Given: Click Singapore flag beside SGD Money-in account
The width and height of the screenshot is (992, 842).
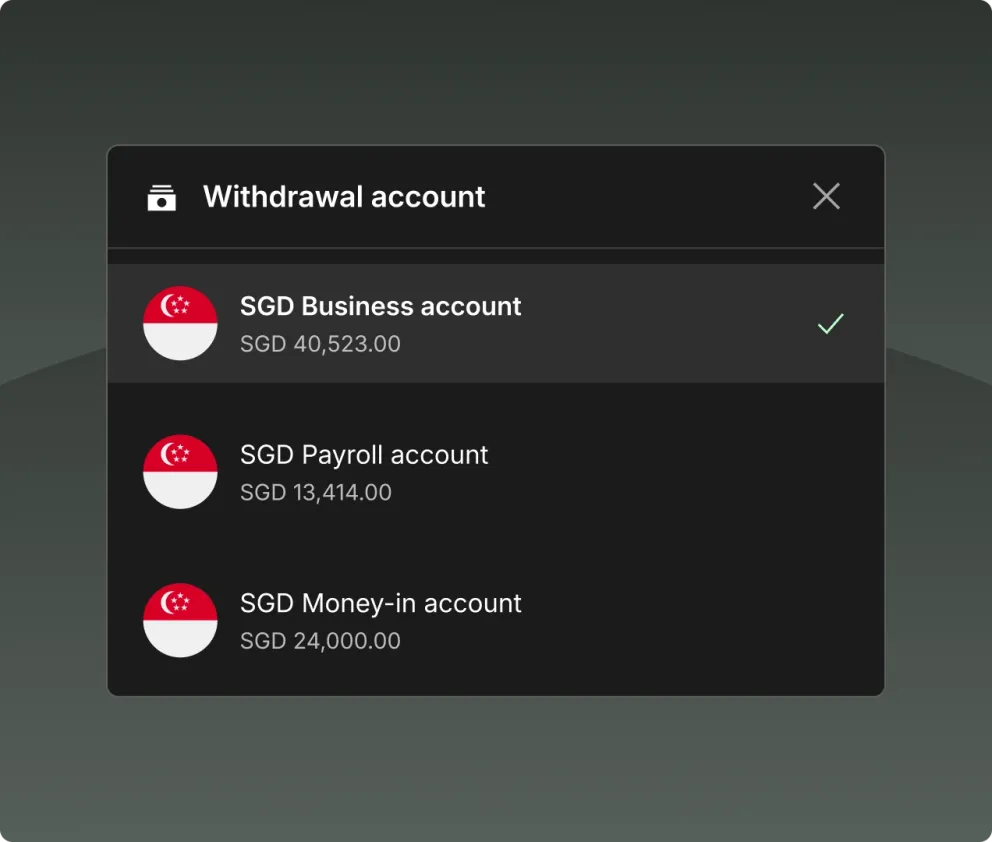Looking at the screenshot, I should pyautogui.click(x=180, y=621).
